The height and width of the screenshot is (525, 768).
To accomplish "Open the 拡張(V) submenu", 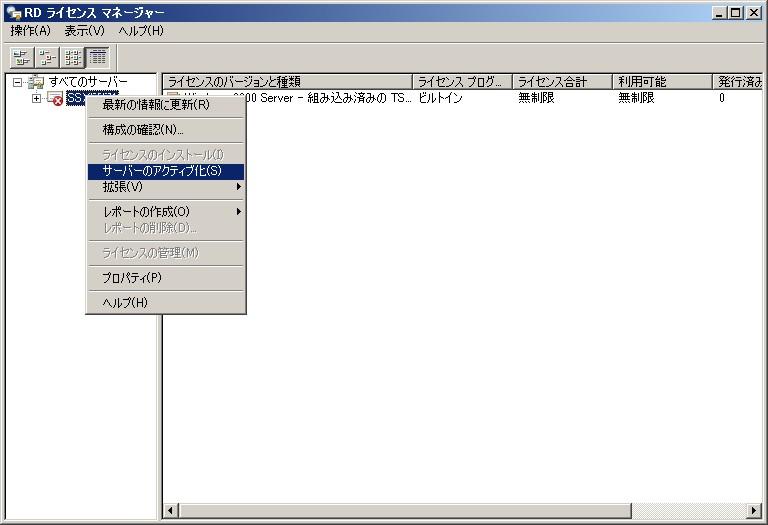I will (165, 187).
